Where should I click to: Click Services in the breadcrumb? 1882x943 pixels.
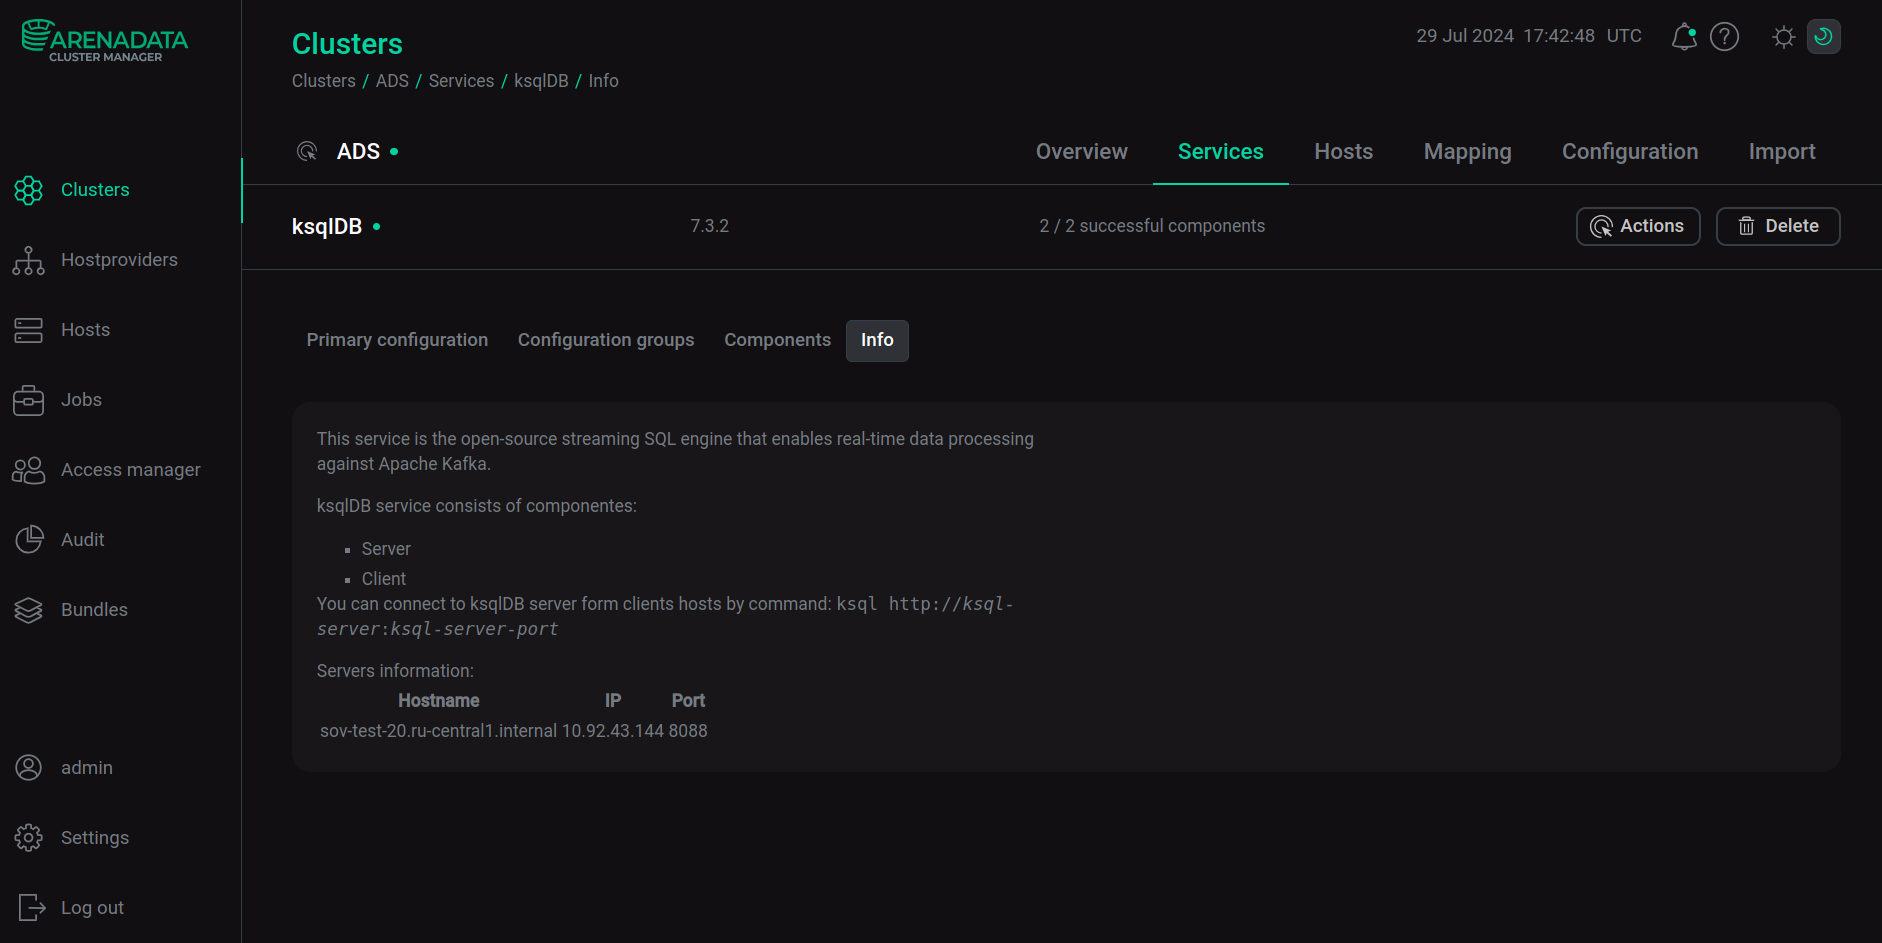point(461,81)
